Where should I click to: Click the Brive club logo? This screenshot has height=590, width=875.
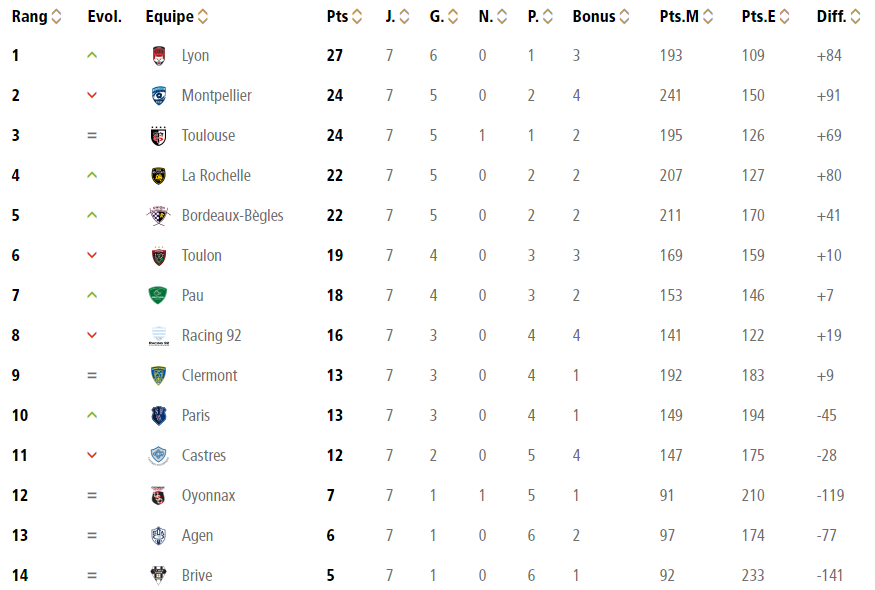coord(158,575)
